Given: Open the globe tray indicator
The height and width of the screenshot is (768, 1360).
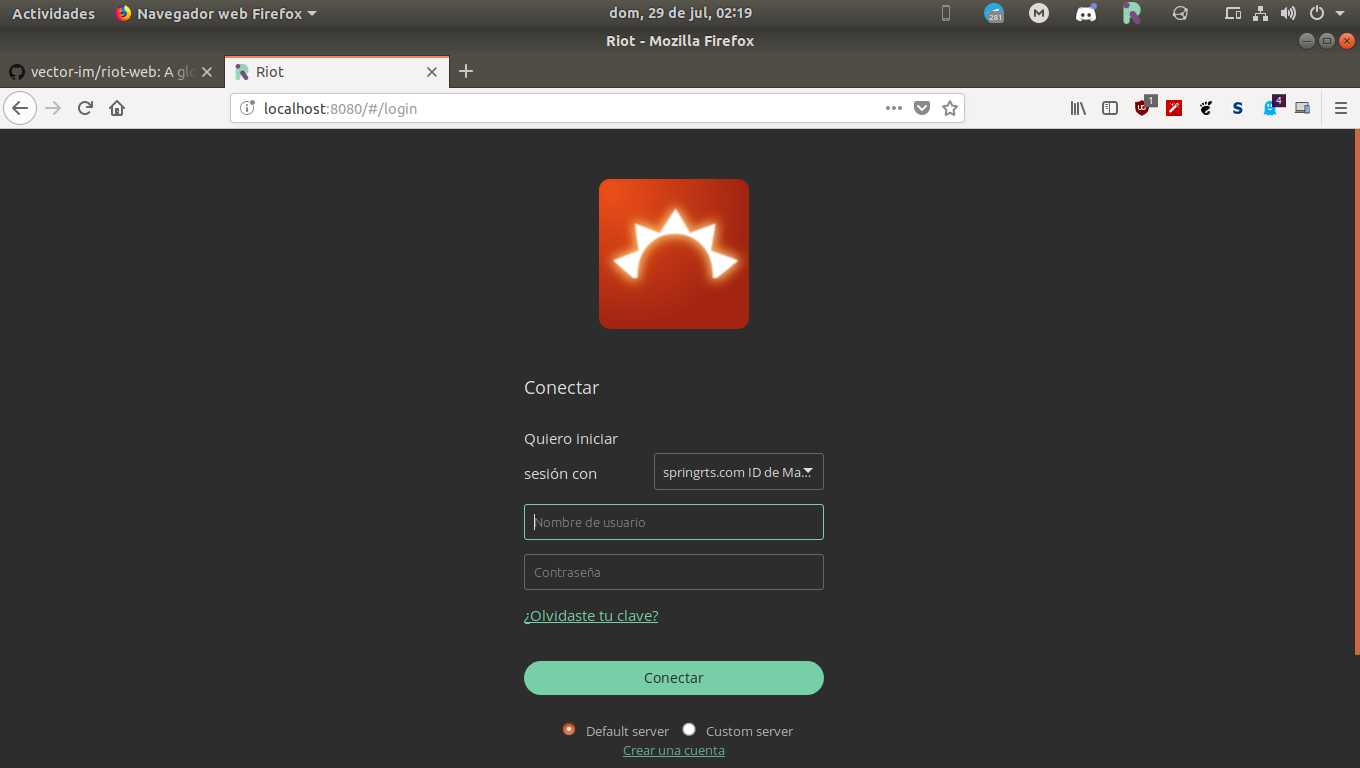Looking at the screenshot, I should (x=1180, y=13).
